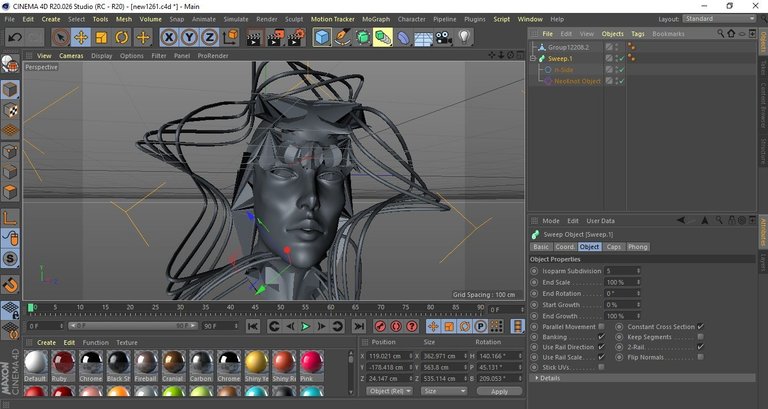The width and height of the screenshot is (768, 409).
Task: Enable Keep Segments checkbox
Action: click(700, 337)
